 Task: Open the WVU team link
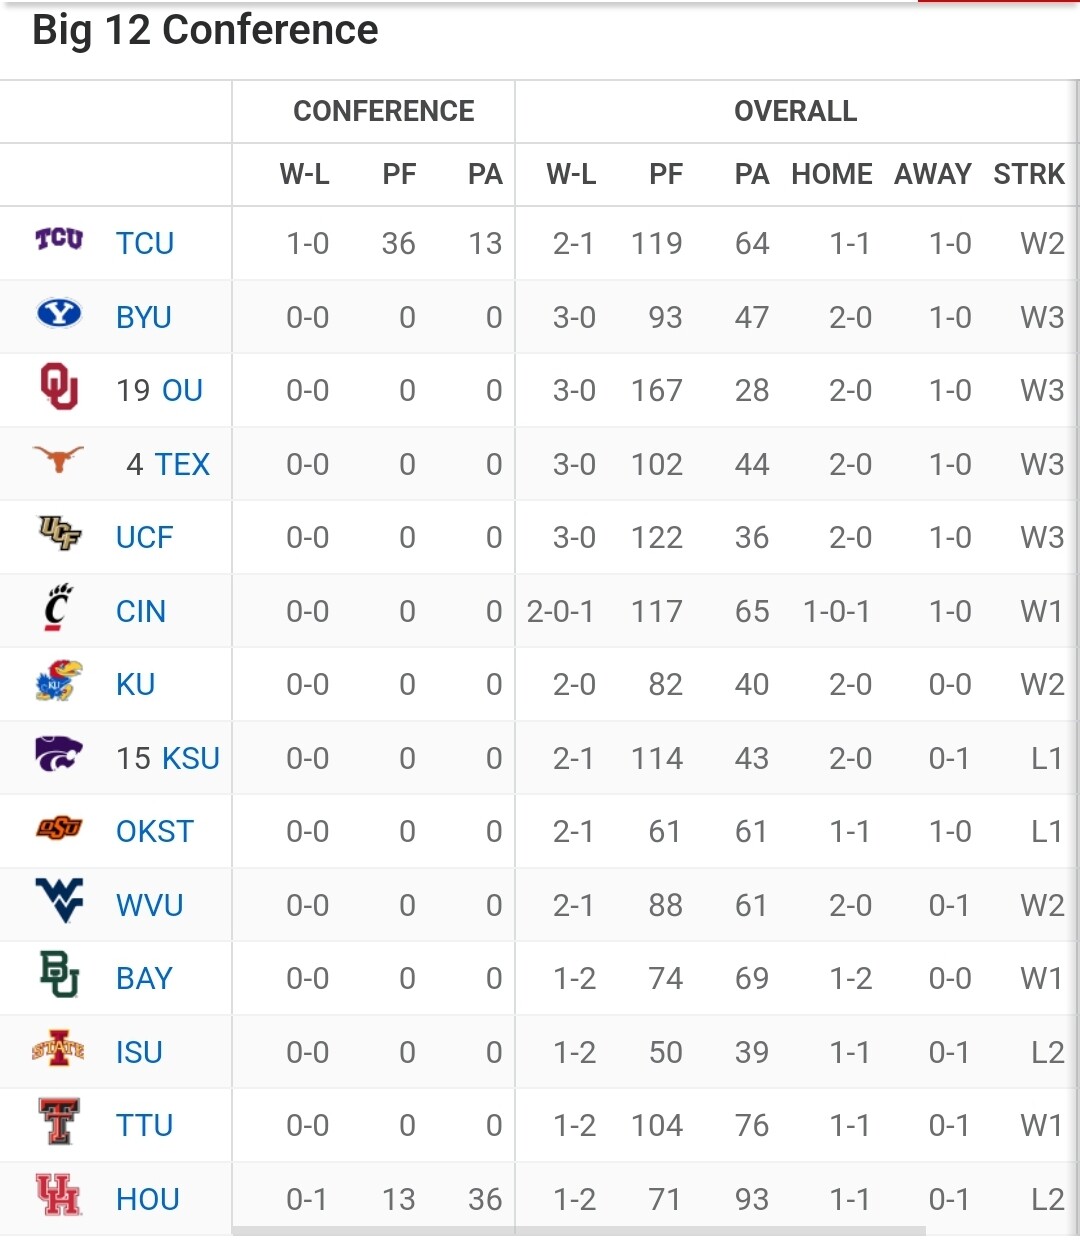click(x=150, y=905)
